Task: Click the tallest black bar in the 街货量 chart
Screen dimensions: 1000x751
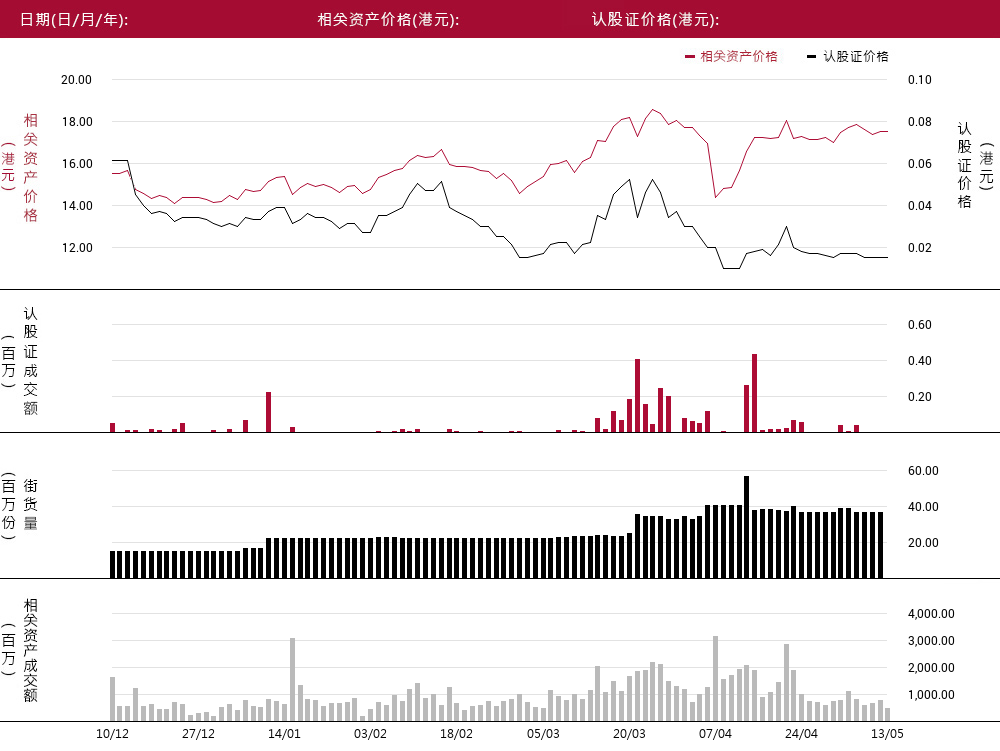Action: (x=746, y=527)
